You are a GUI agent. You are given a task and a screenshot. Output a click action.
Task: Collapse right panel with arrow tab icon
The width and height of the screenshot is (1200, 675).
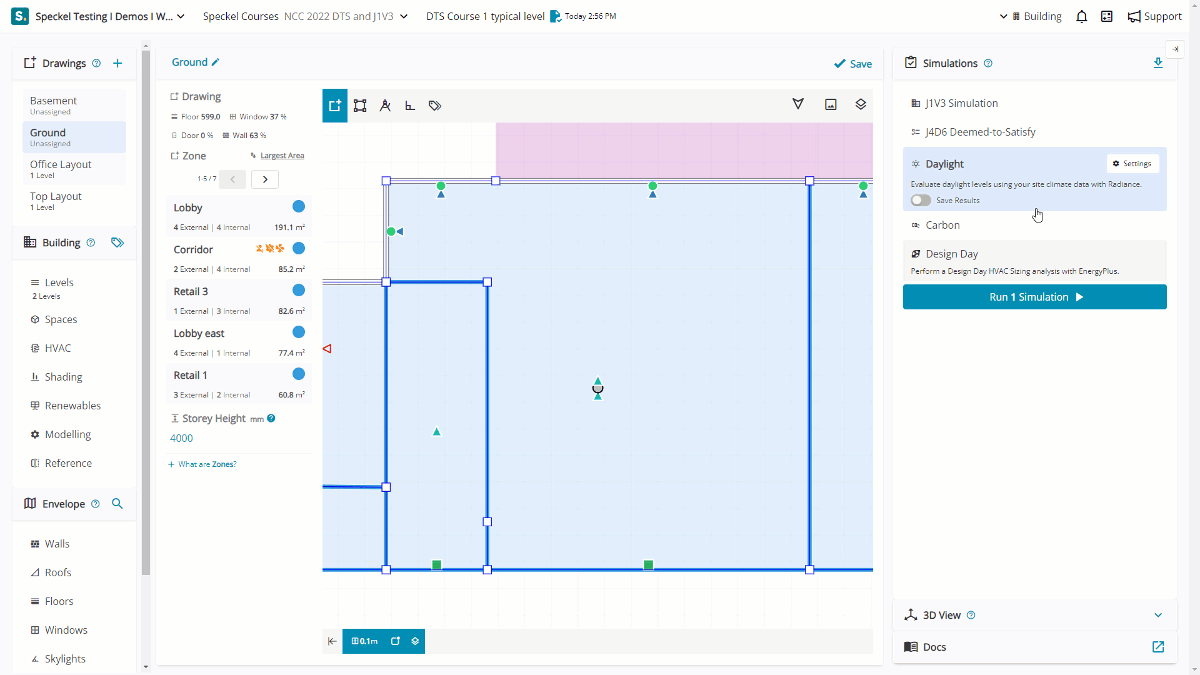(1175, 48)
